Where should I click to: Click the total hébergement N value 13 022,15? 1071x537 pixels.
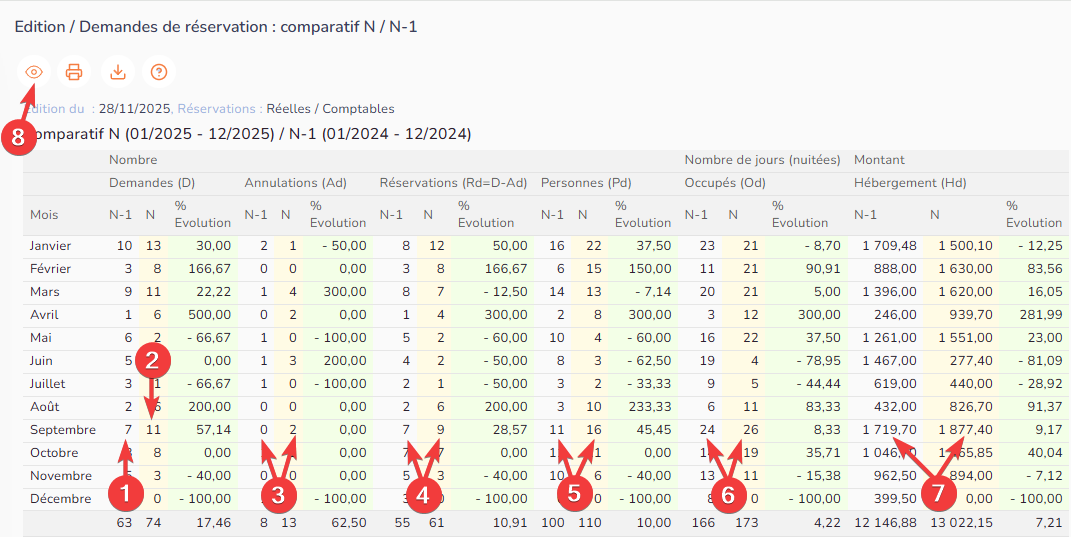pyautogui.click(x=959, y=522)
